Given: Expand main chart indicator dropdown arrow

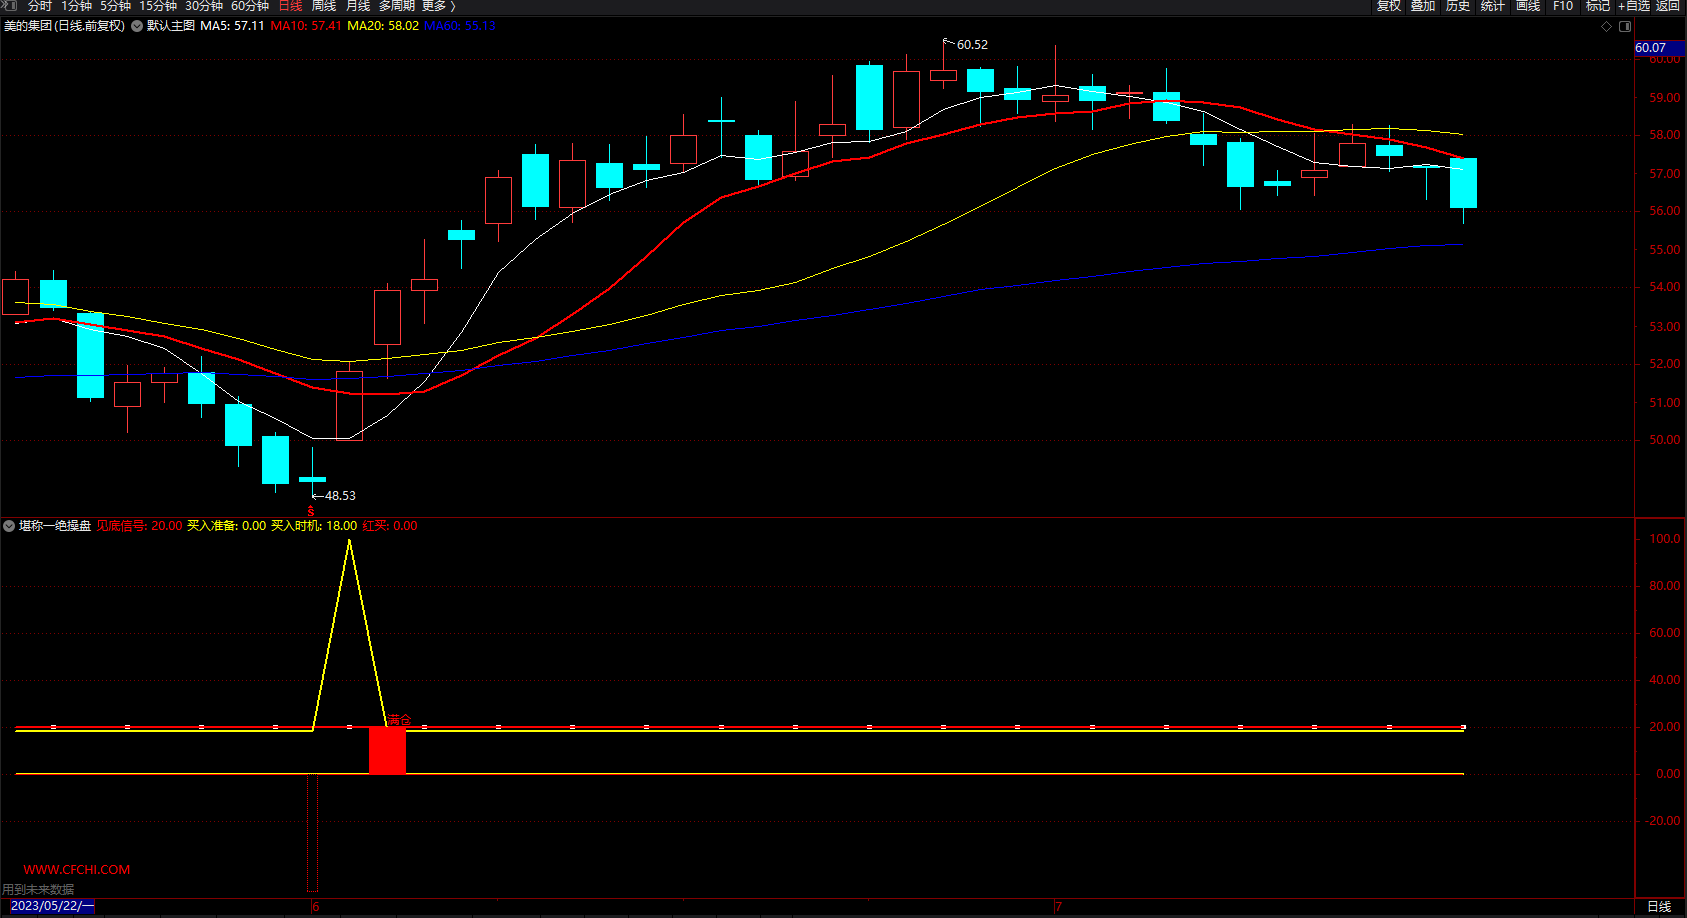Looking at the screenshot, I should coord(137,26).
